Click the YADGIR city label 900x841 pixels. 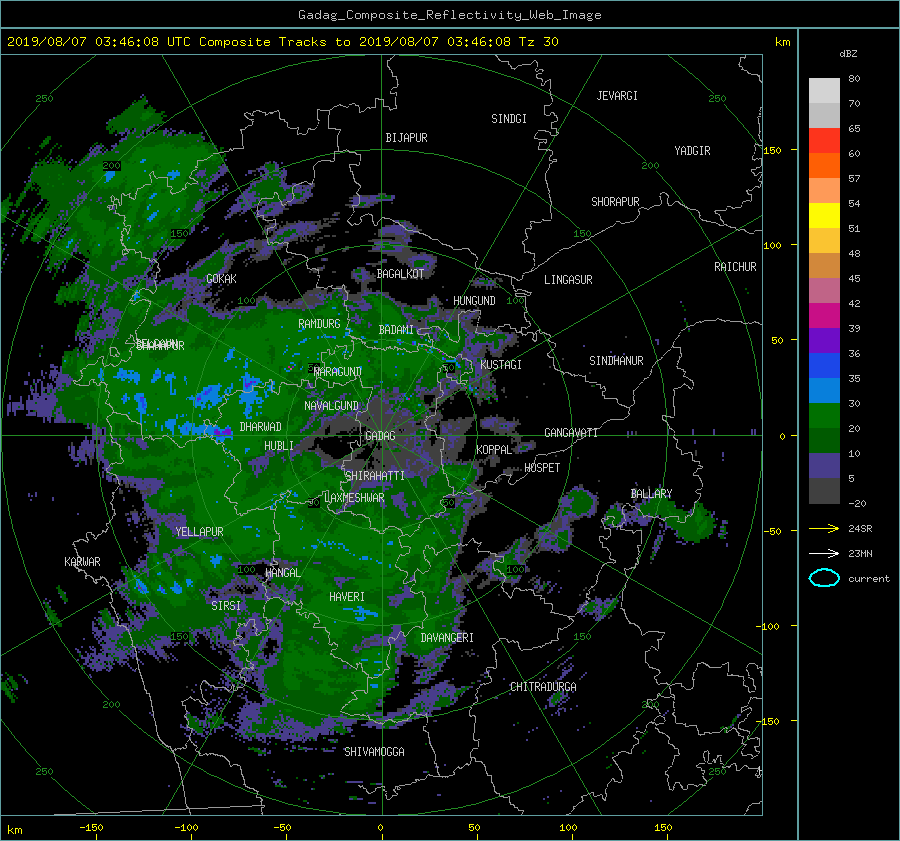(692, 151)
